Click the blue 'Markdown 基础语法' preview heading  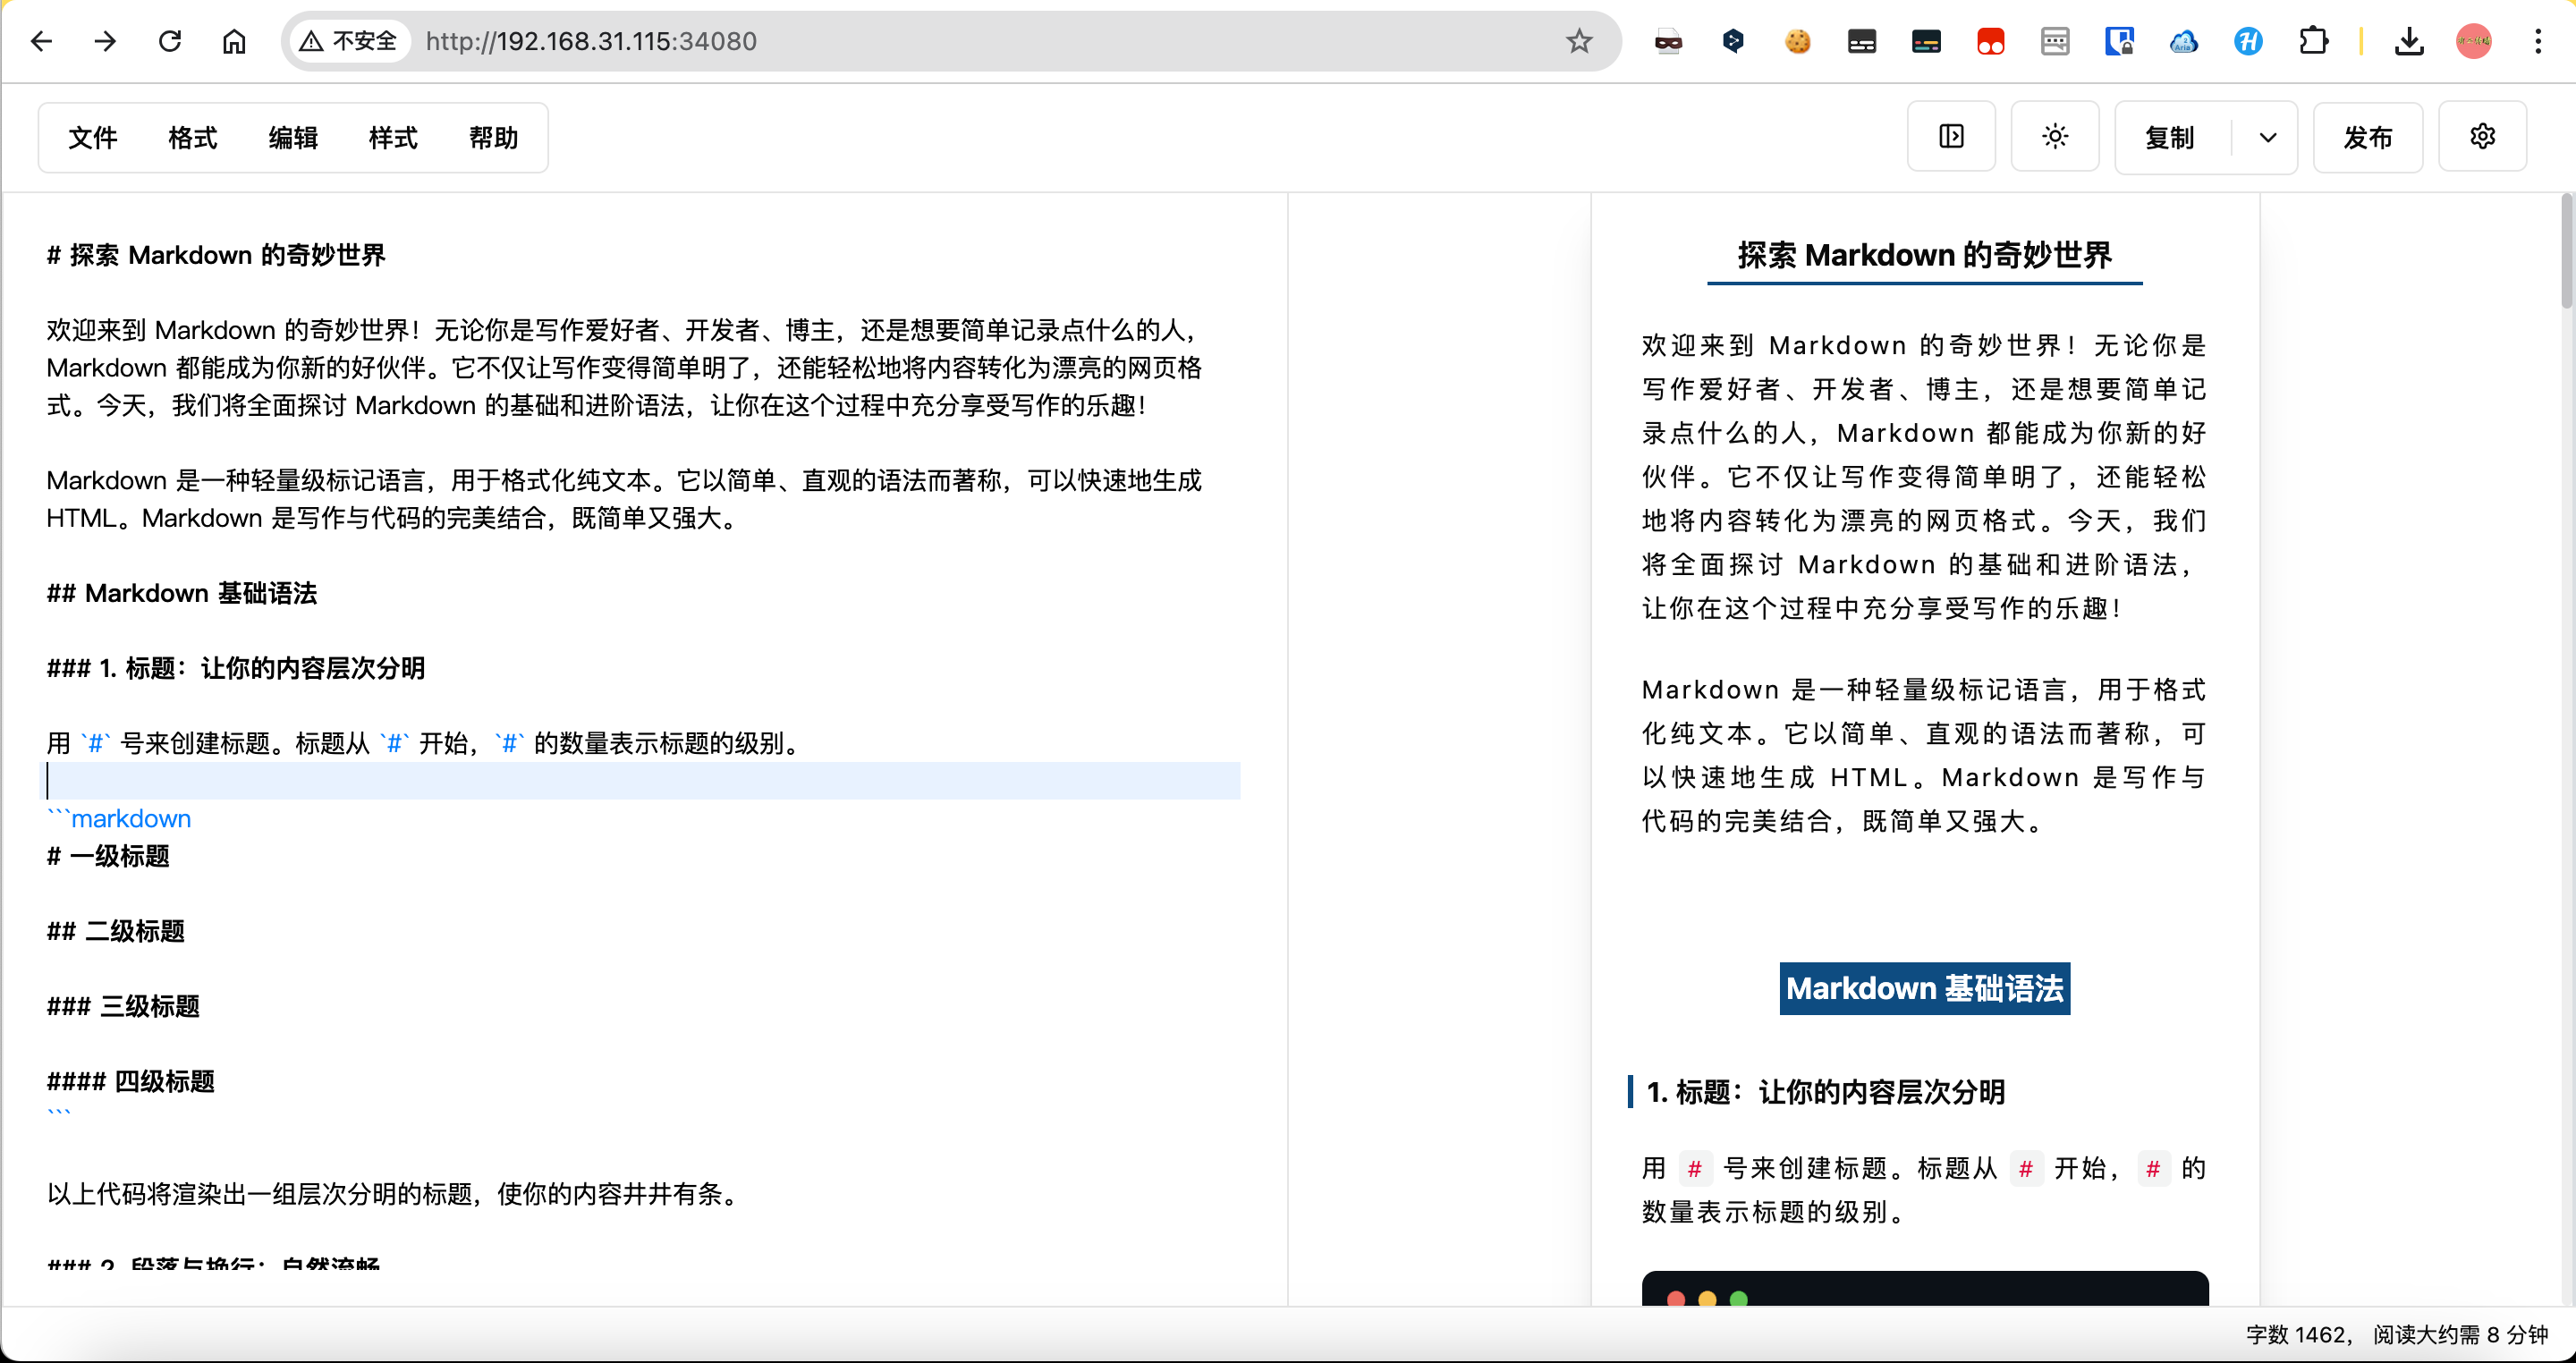pos(1925,989)
